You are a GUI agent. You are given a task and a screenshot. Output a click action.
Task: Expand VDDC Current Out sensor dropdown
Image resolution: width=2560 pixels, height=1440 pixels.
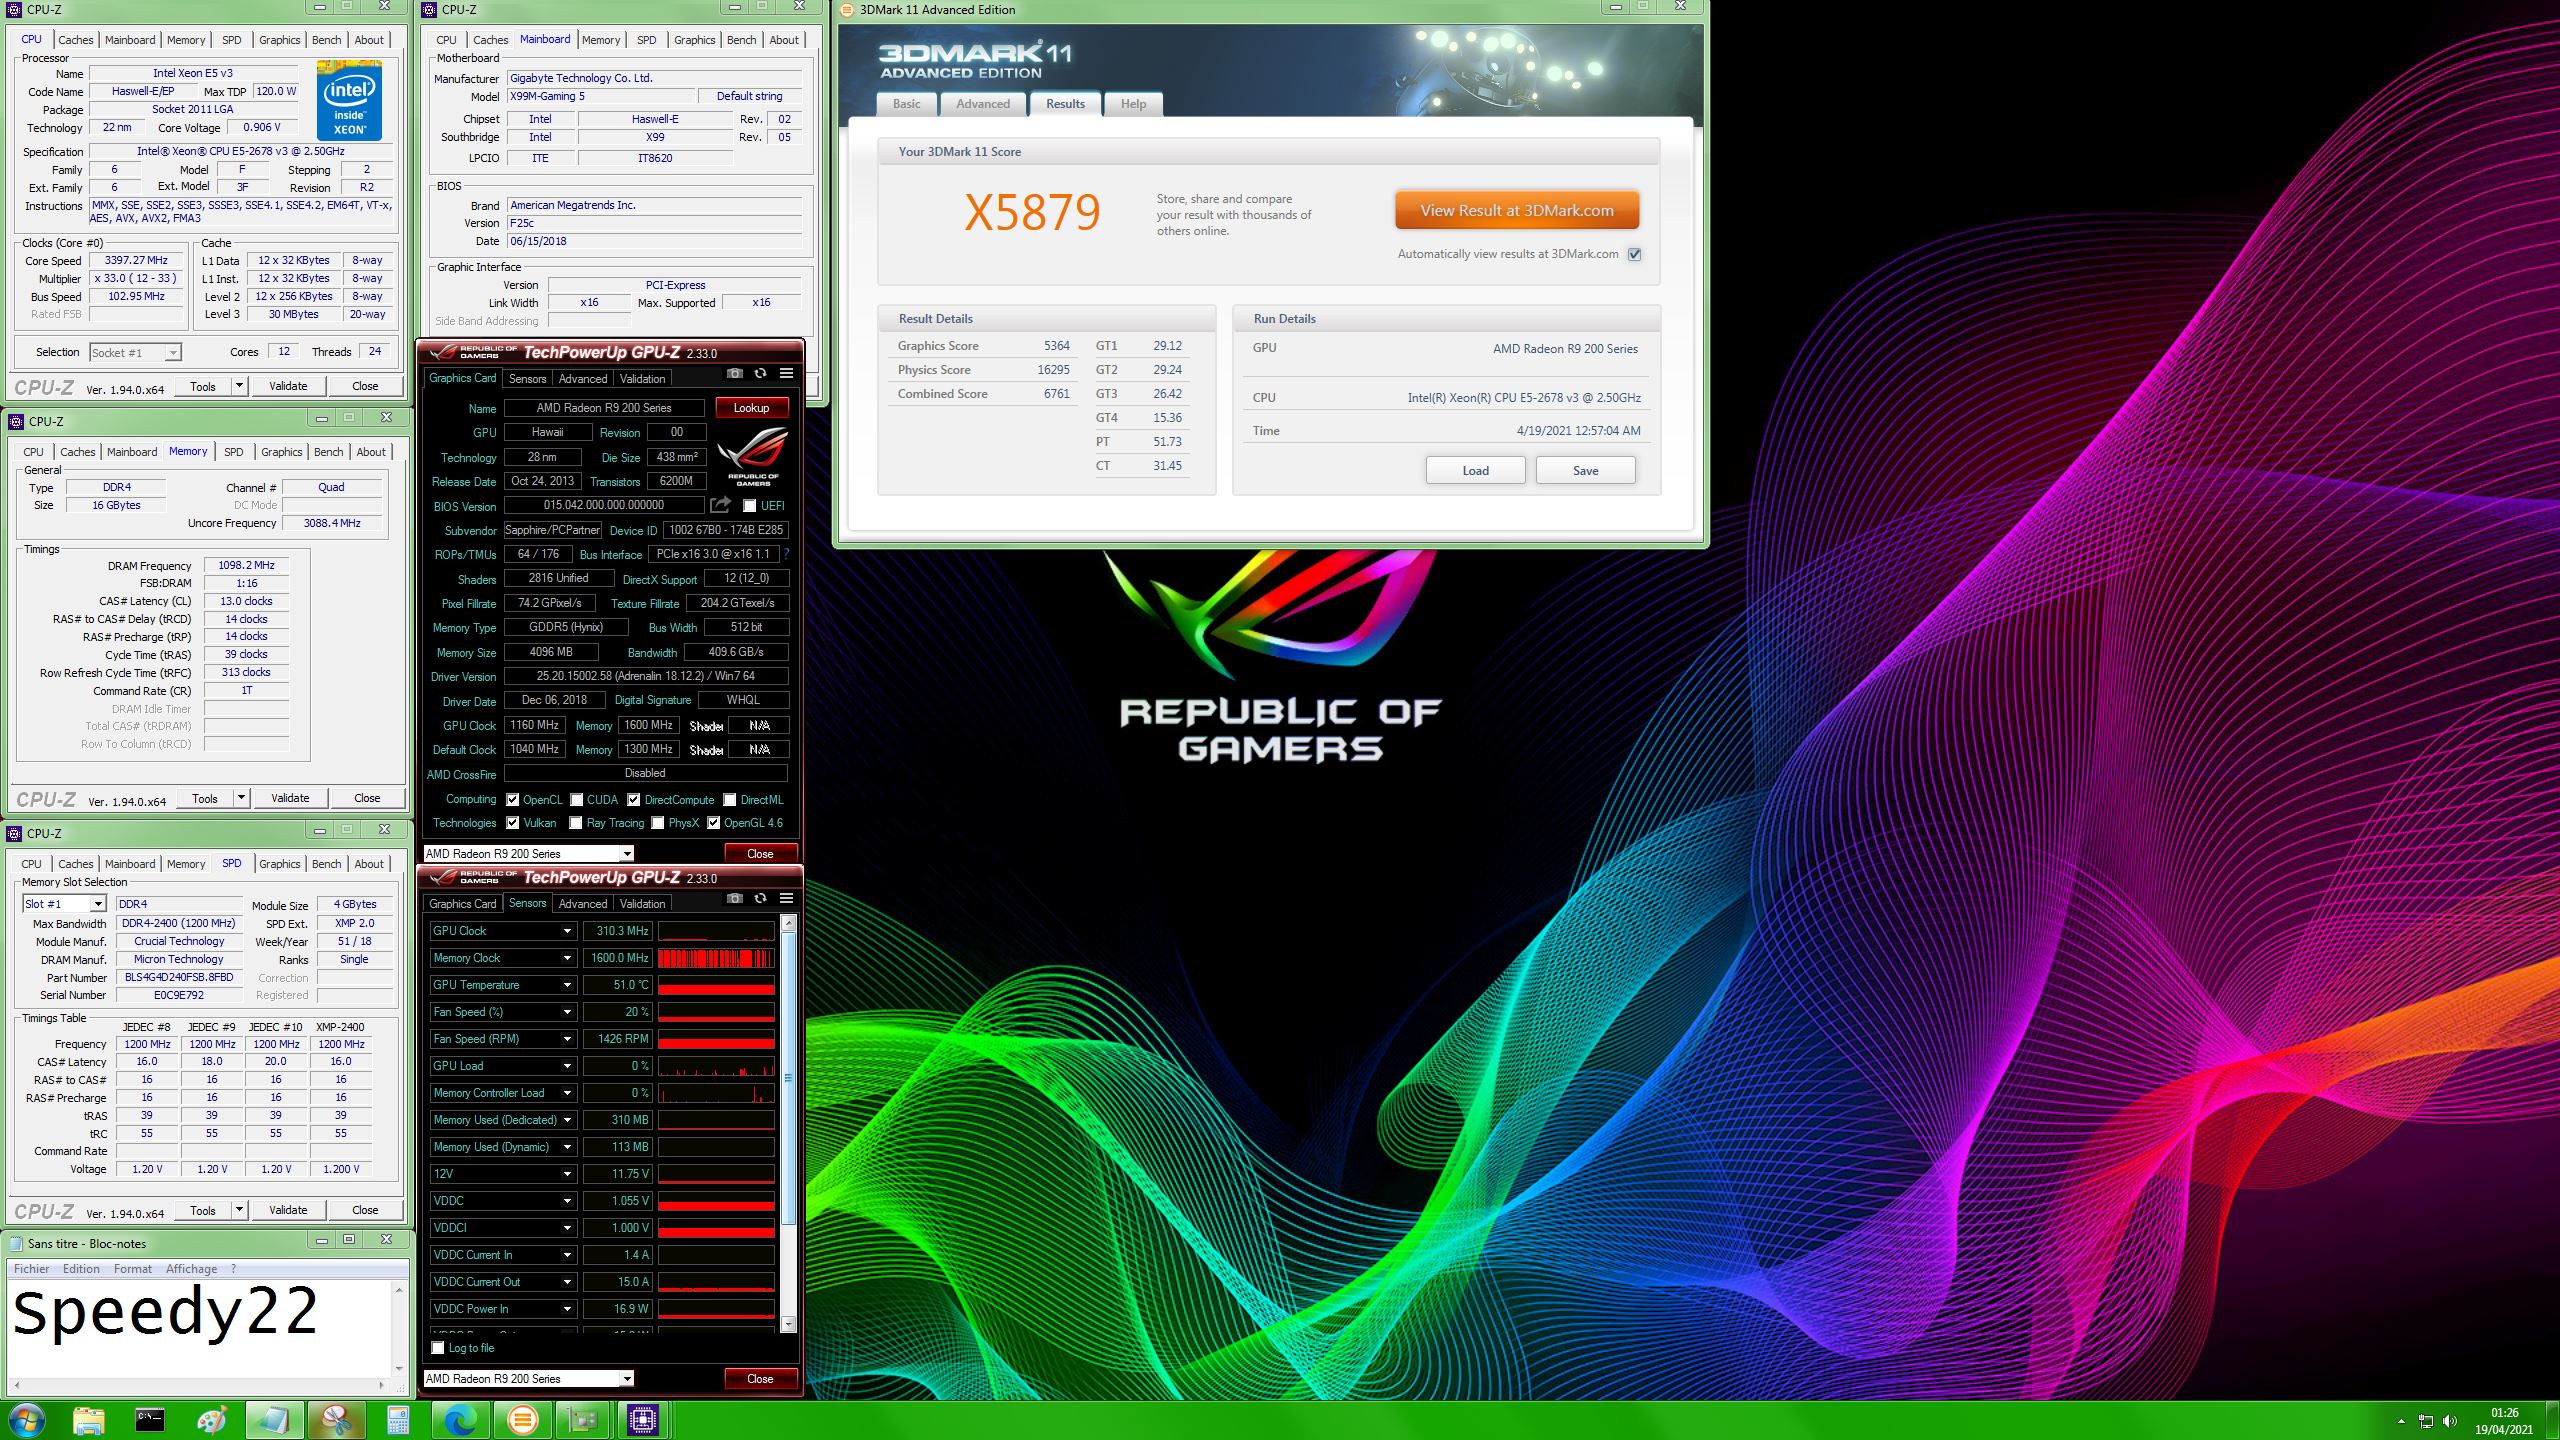(567, 1282)
